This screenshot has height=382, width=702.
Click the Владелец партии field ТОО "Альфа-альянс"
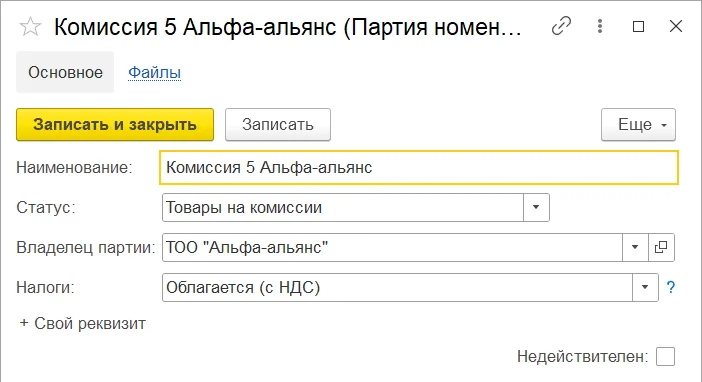coord(393,247)
